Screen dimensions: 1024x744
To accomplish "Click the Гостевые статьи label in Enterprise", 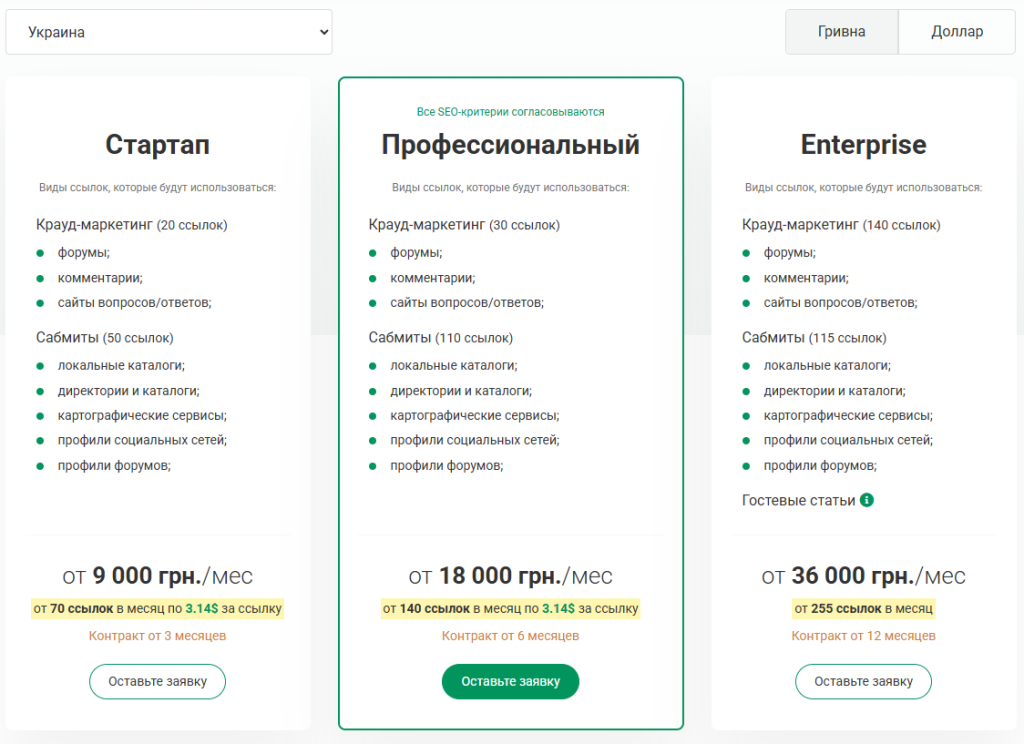I will (x=798, y=500).
